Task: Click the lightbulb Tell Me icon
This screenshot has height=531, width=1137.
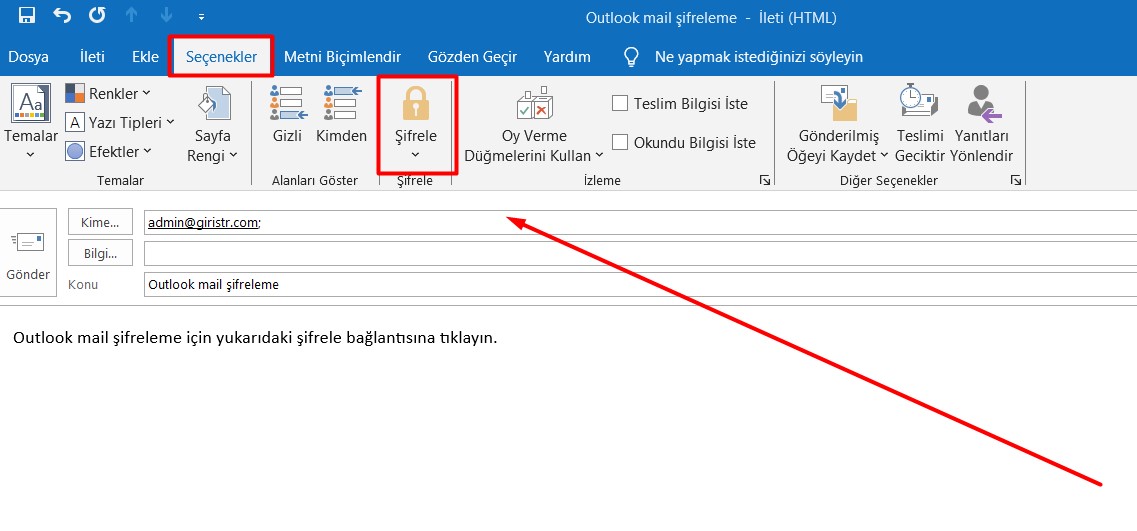Action: pyautogui.click(x=632, y=57)
